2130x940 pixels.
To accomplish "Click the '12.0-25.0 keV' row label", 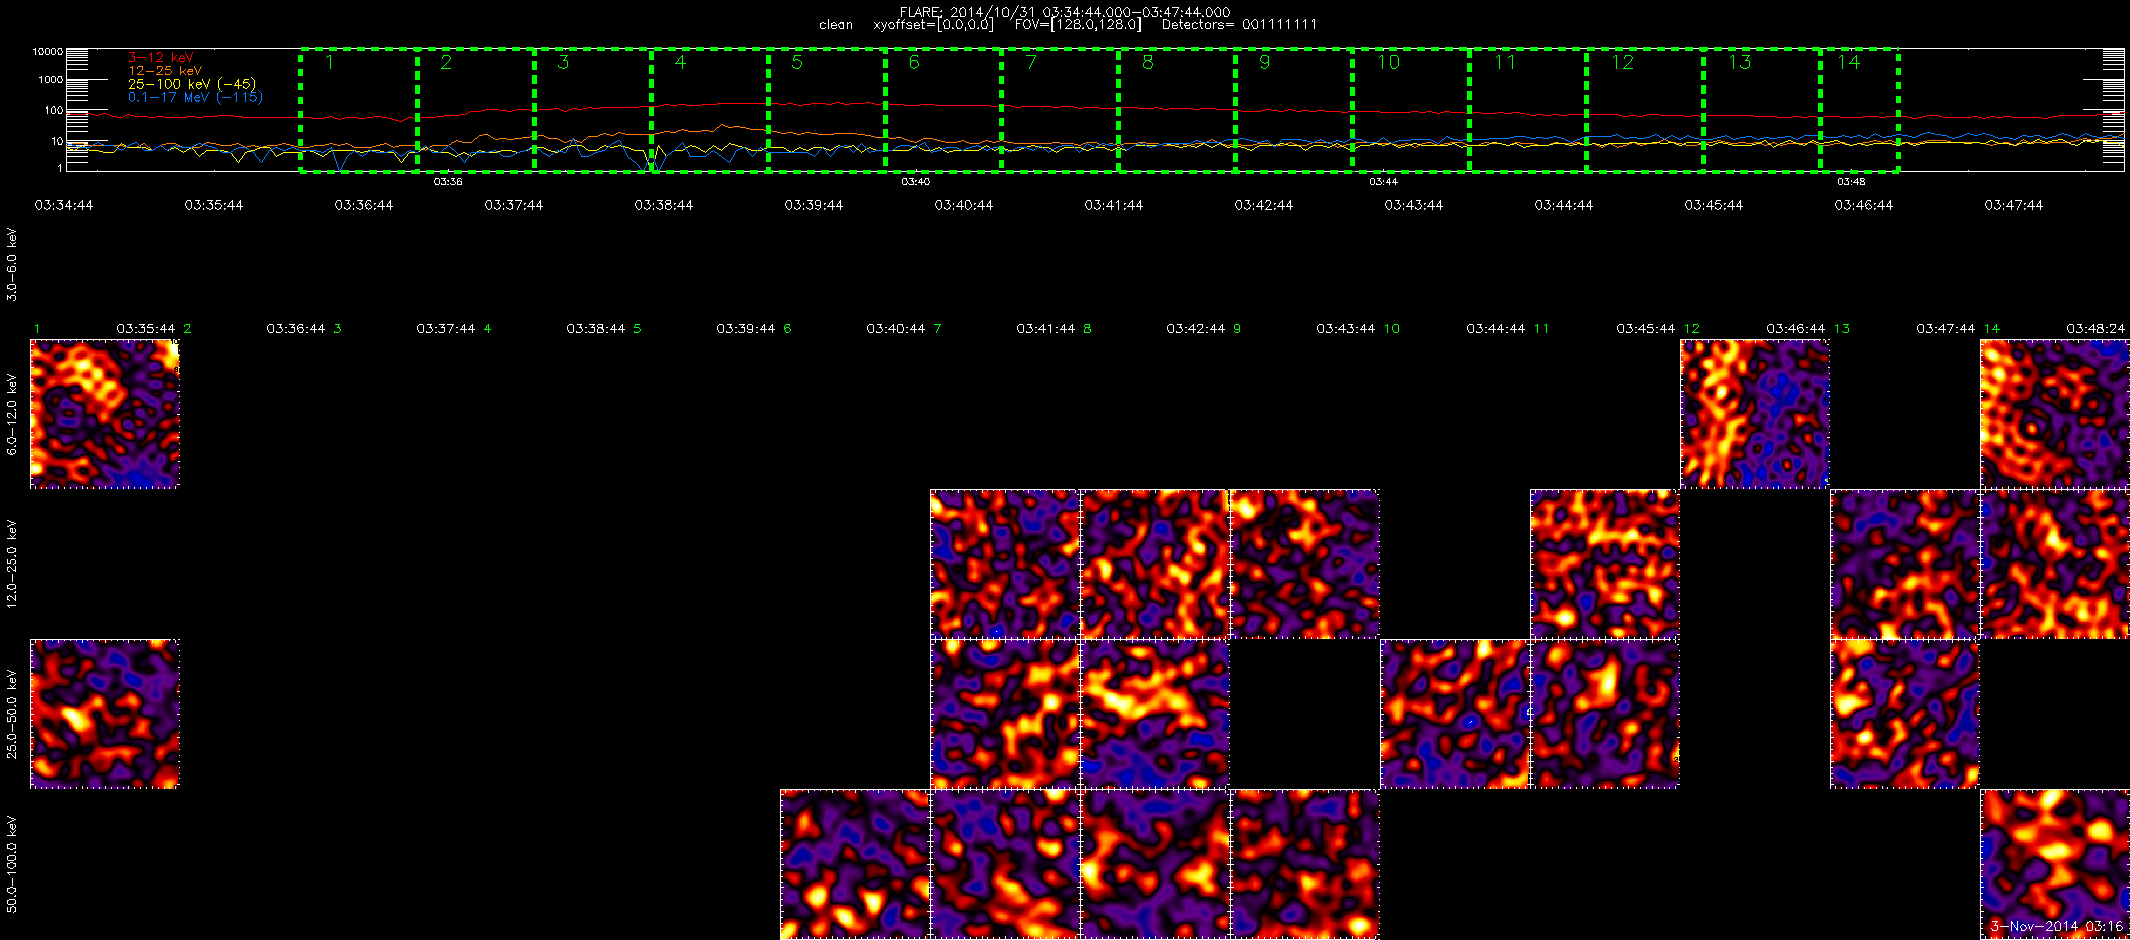I will click(x=12, y=564).
